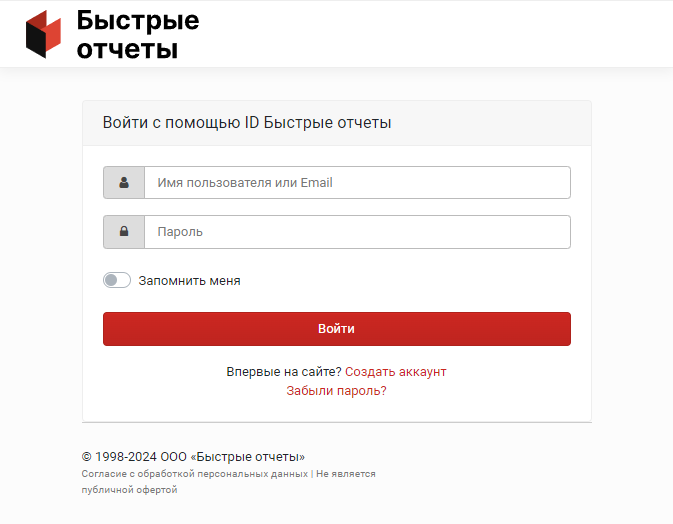Screen dimensions: 673x524
Task: Click blank space in the gray form header, right of the title
Action: [x=490, y=123]
